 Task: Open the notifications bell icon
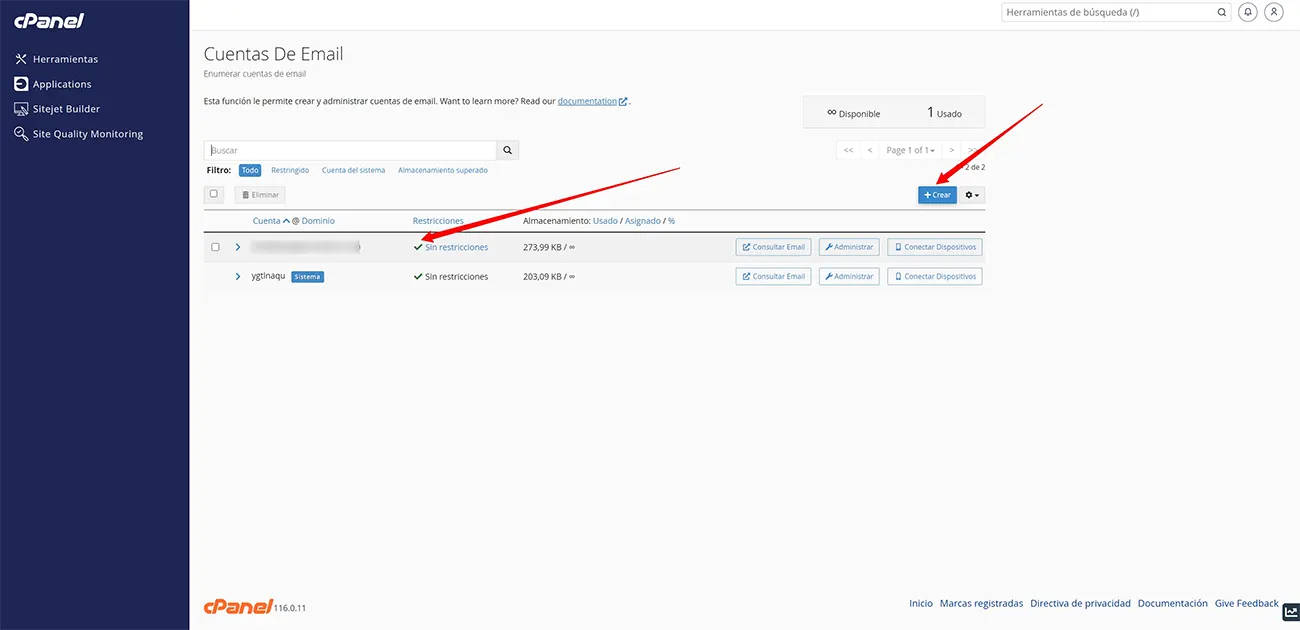pyautogui.click(x=1248, y=12)
